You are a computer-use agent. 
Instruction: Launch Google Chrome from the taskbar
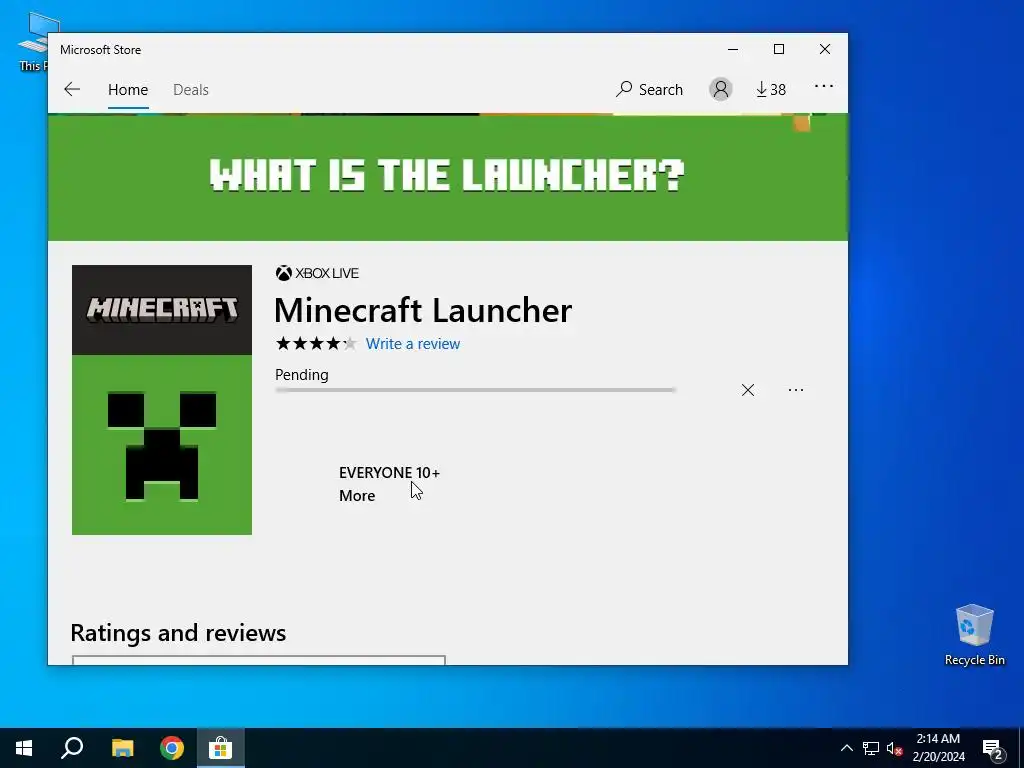tap(172, 748)
